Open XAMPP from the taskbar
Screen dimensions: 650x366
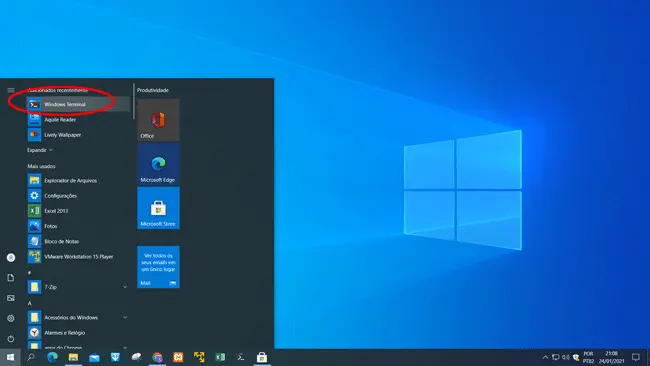(178, 357)
